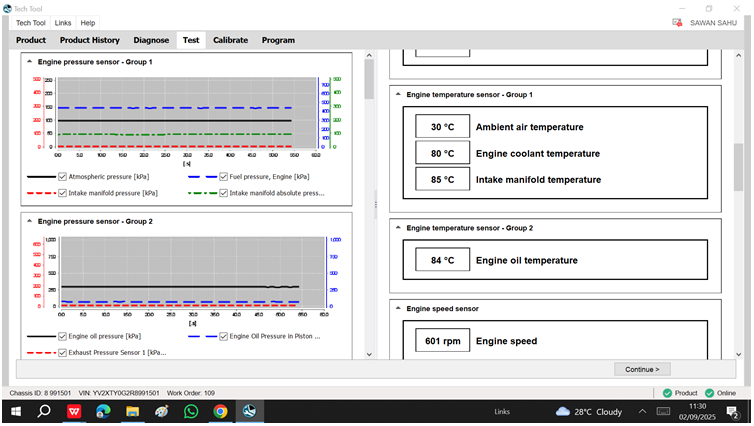754x426 pixels.
Task: Click the Chassis ID in status bar
Action: pos(40,393)
